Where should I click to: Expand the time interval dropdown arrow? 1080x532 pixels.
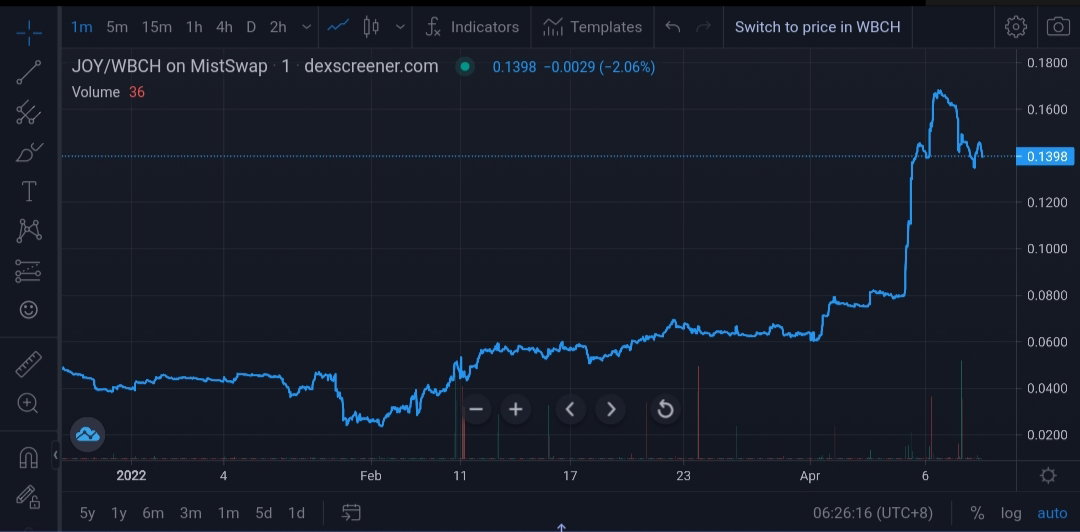(x=306, y=28)
